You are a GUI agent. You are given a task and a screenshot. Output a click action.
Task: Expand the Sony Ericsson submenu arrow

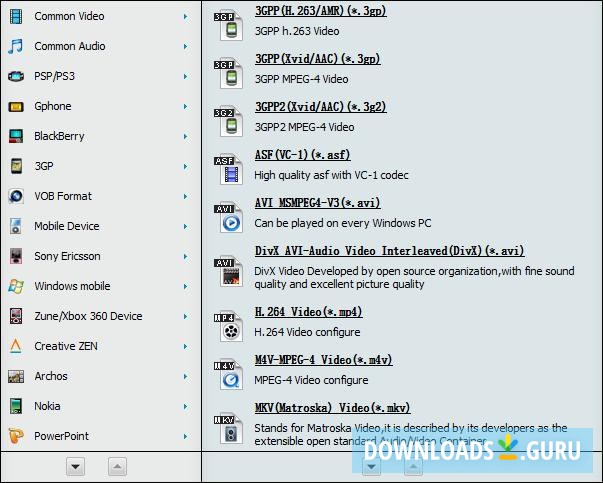coord(185,256)
